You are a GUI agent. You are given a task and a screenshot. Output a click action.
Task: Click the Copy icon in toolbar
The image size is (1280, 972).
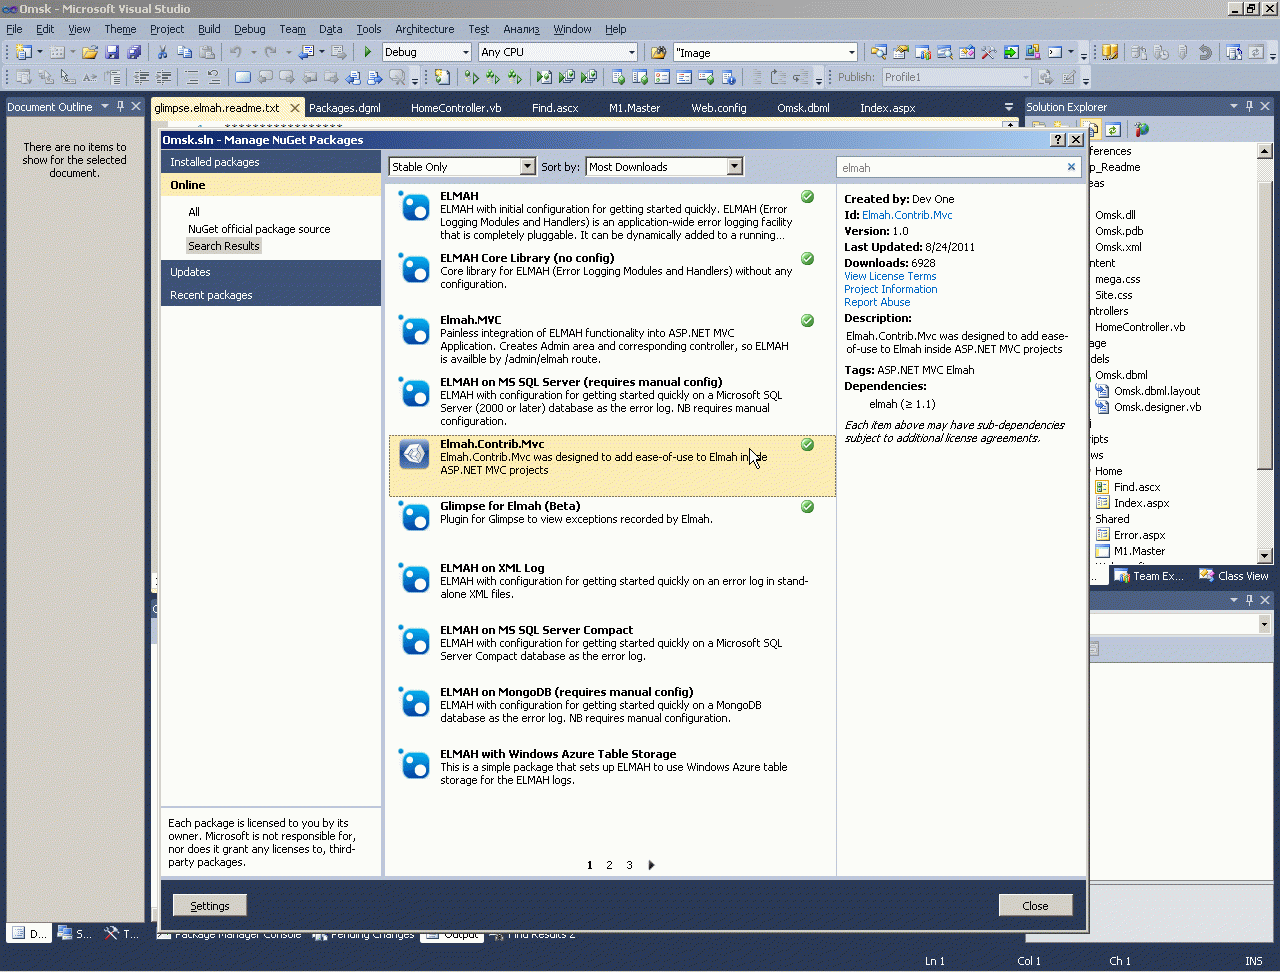point(185,52)
